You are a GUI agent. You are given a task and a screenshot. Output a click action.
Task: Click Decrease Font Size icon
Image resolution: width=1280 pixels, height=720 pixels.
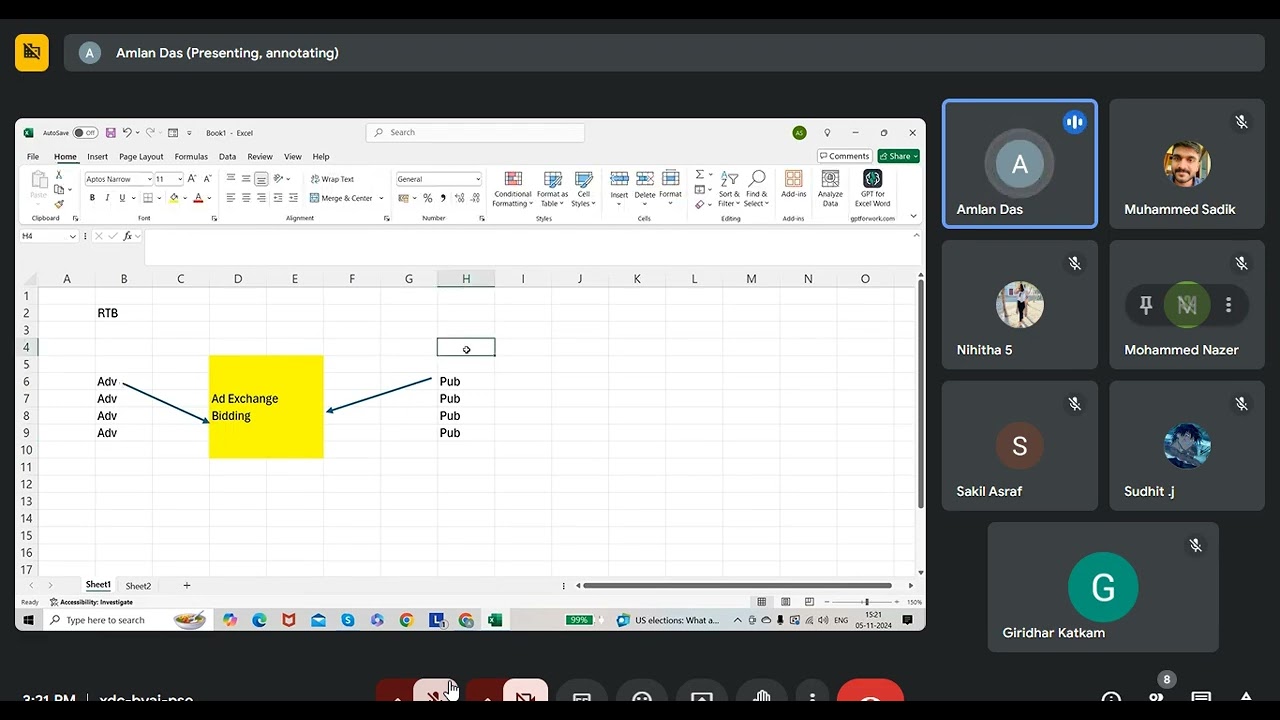click(206, 178)
